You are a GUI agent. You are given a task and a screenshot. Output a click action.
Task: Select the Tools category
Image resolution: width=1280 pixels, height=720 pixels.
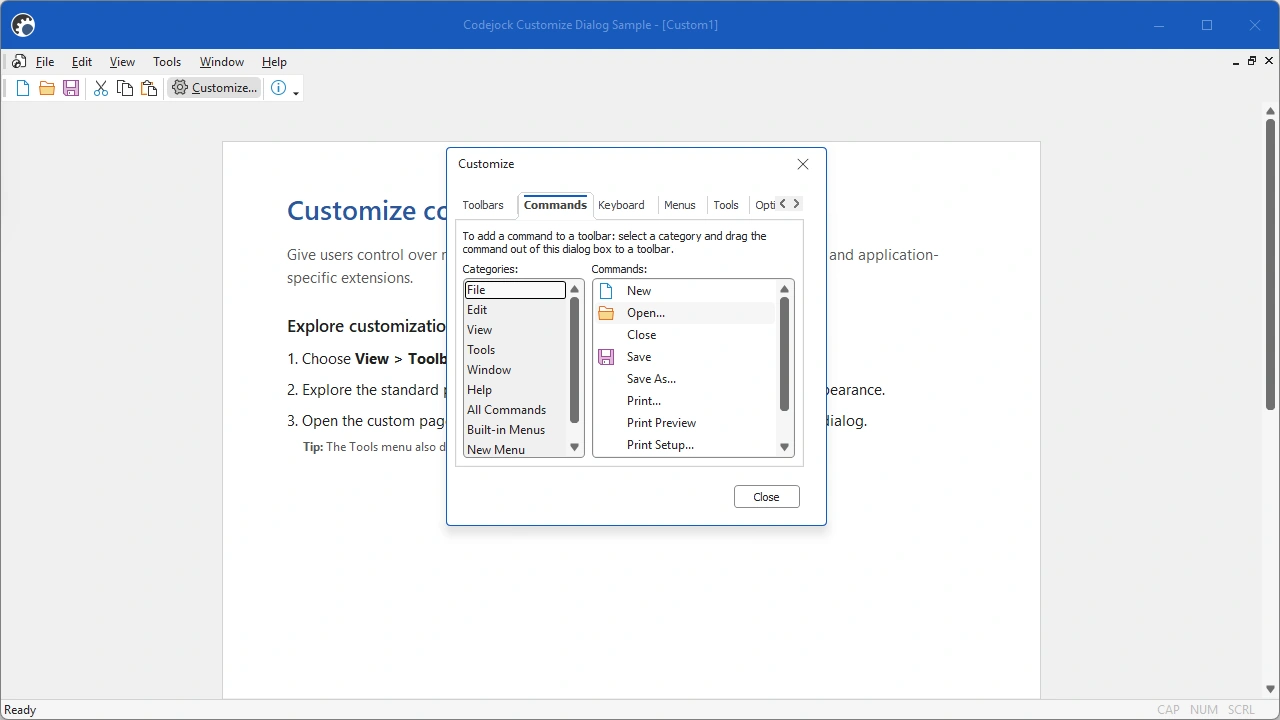(x=515, y=350)
